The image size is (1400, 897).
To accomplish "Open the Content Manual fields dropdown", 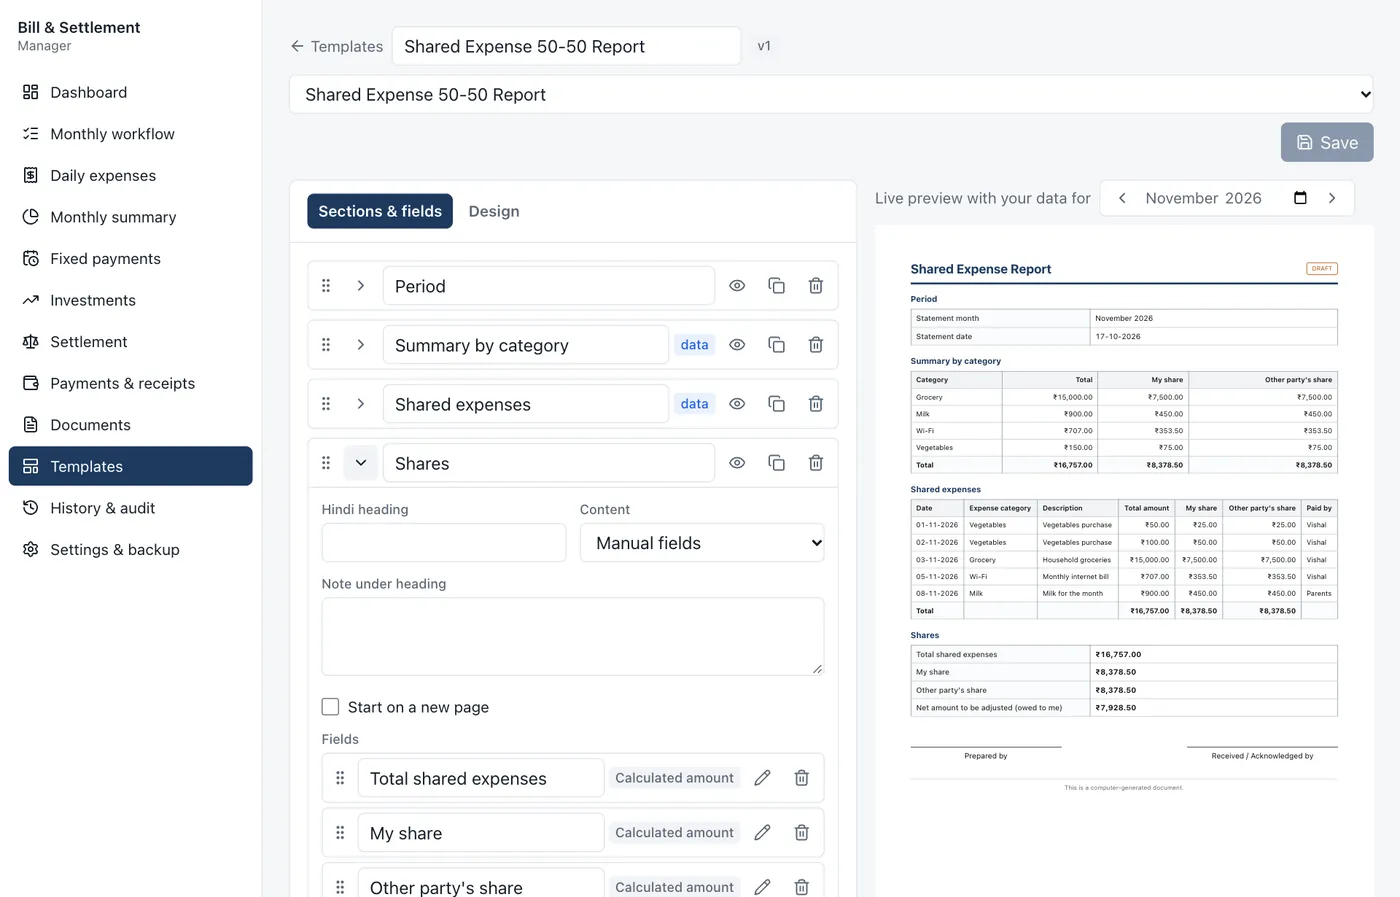I will tap(702, 543).
